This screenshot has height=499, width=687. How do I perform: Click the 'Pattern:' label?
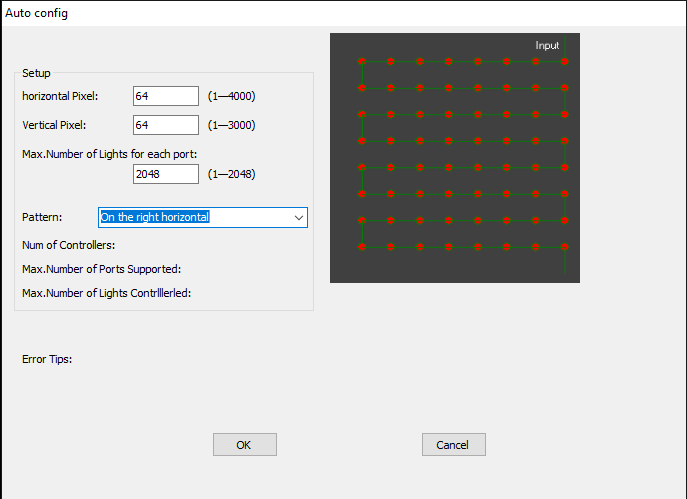click(x=42, y=217)
